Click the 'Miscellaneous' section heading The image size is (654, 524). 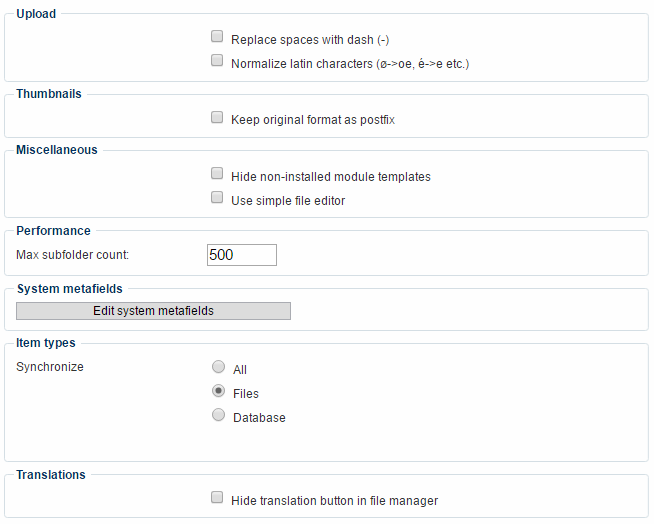57,150
